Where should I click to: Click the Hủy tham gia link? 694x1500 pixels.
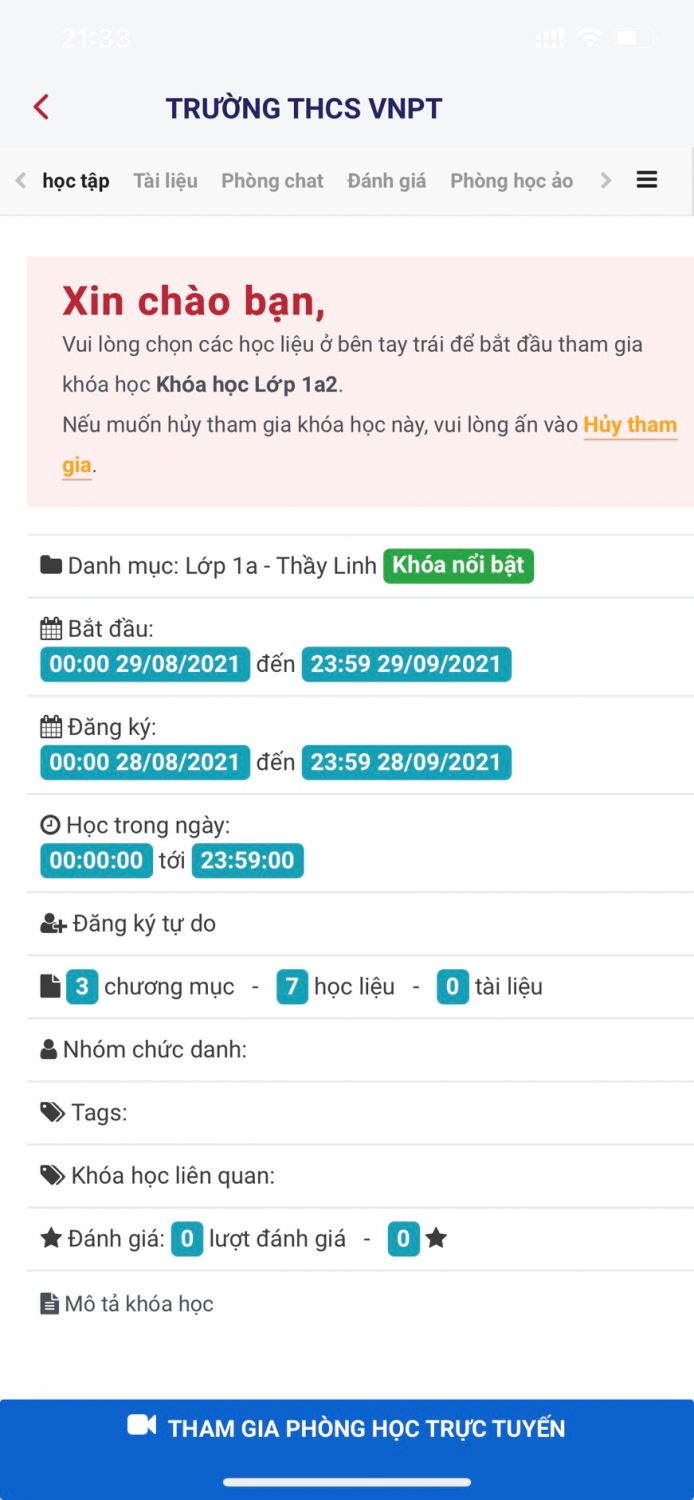[x=630, y=425]
